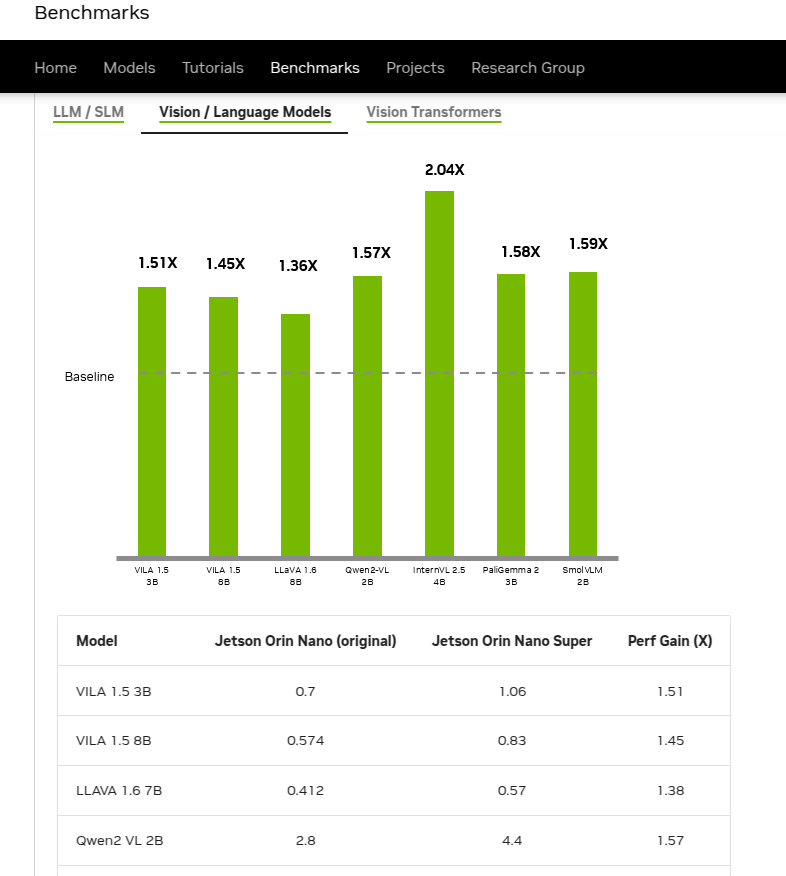Screen dimensions: 786x876
Task: Click the 1.51X chart label
Action: [x=158, y=263]
